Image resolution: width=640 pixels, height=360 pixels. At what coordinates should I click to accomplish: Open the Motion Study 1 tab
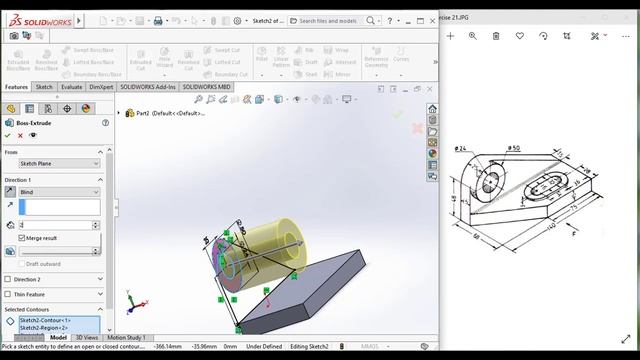pyautogui.click(x=126, y=338)
